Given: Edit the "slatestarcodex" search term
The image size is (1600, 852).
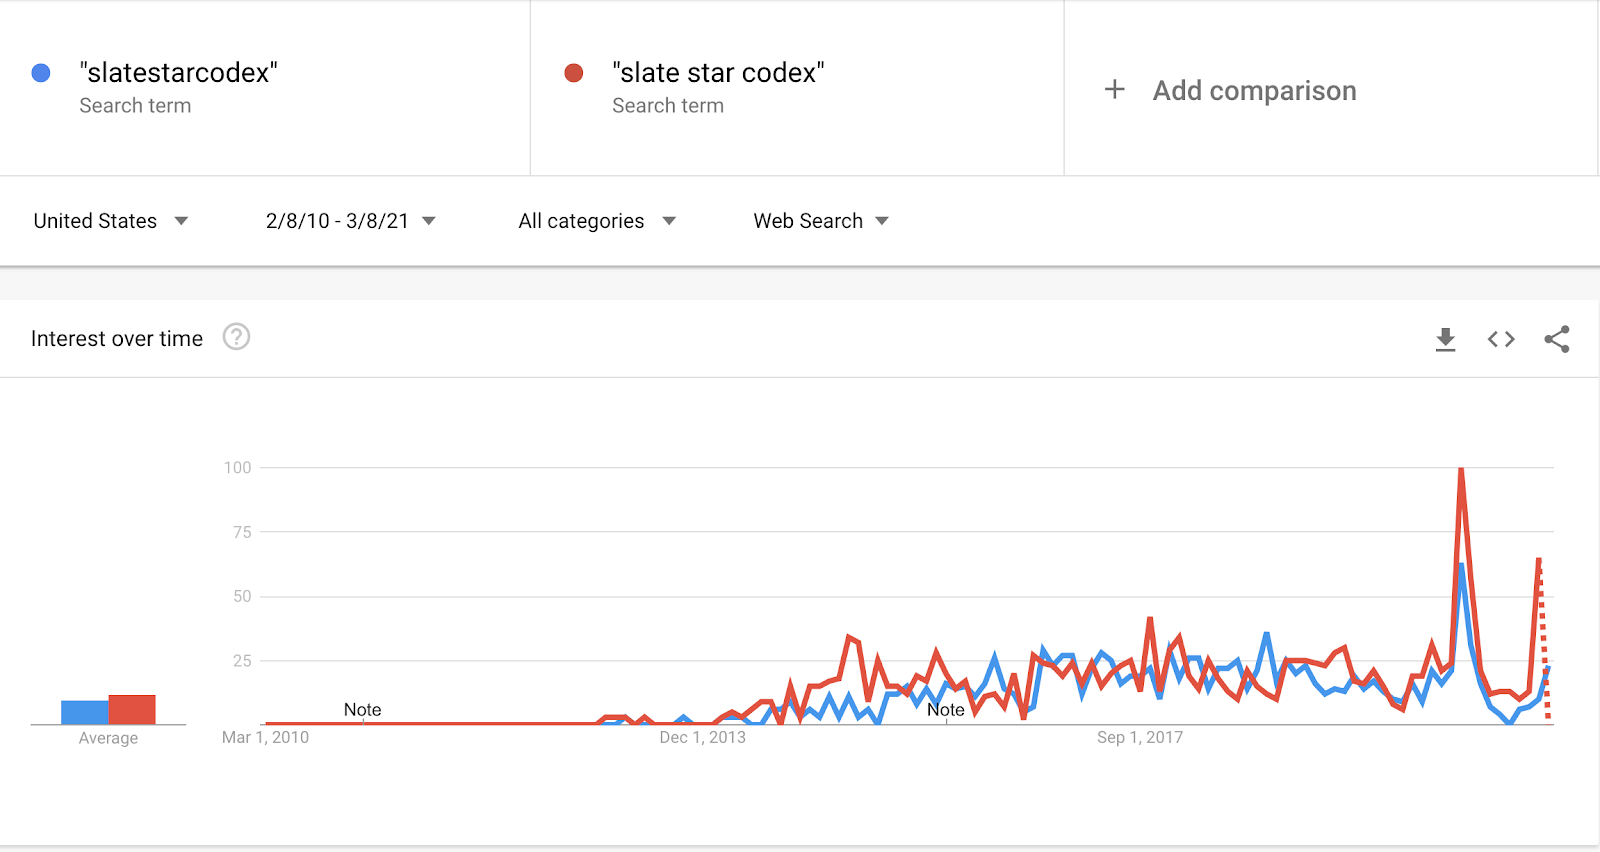Looking at the screenshot, I should click(x=178, y=73).
